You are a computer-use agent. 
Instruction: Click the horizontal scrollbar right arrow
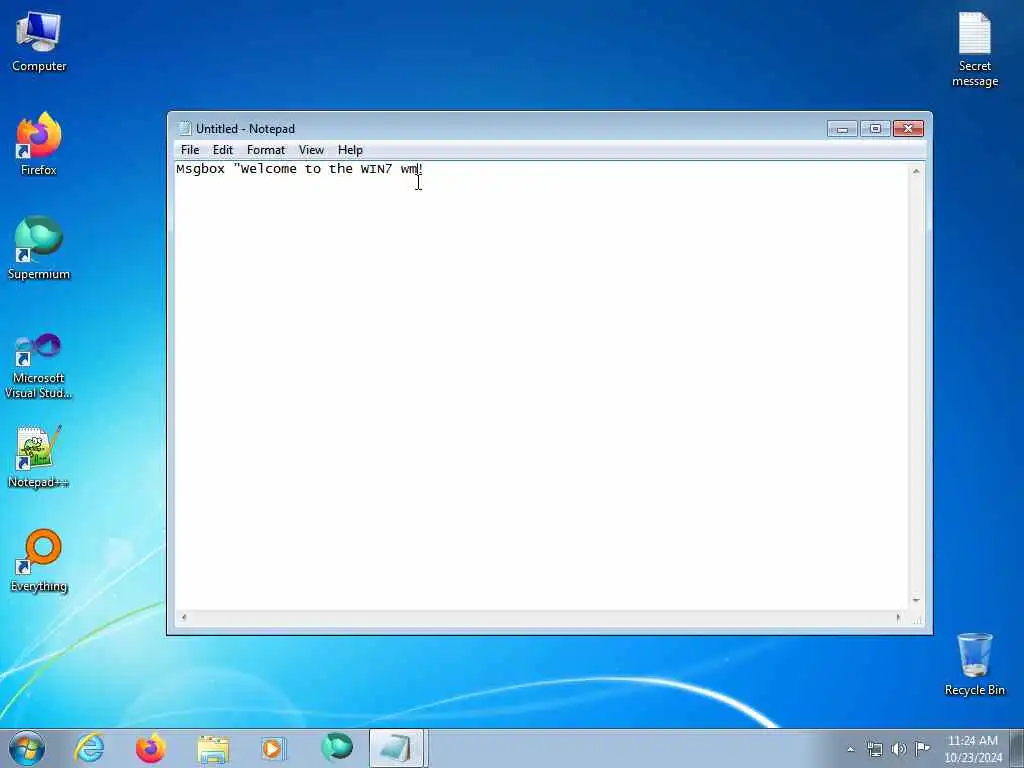point(898,617)
